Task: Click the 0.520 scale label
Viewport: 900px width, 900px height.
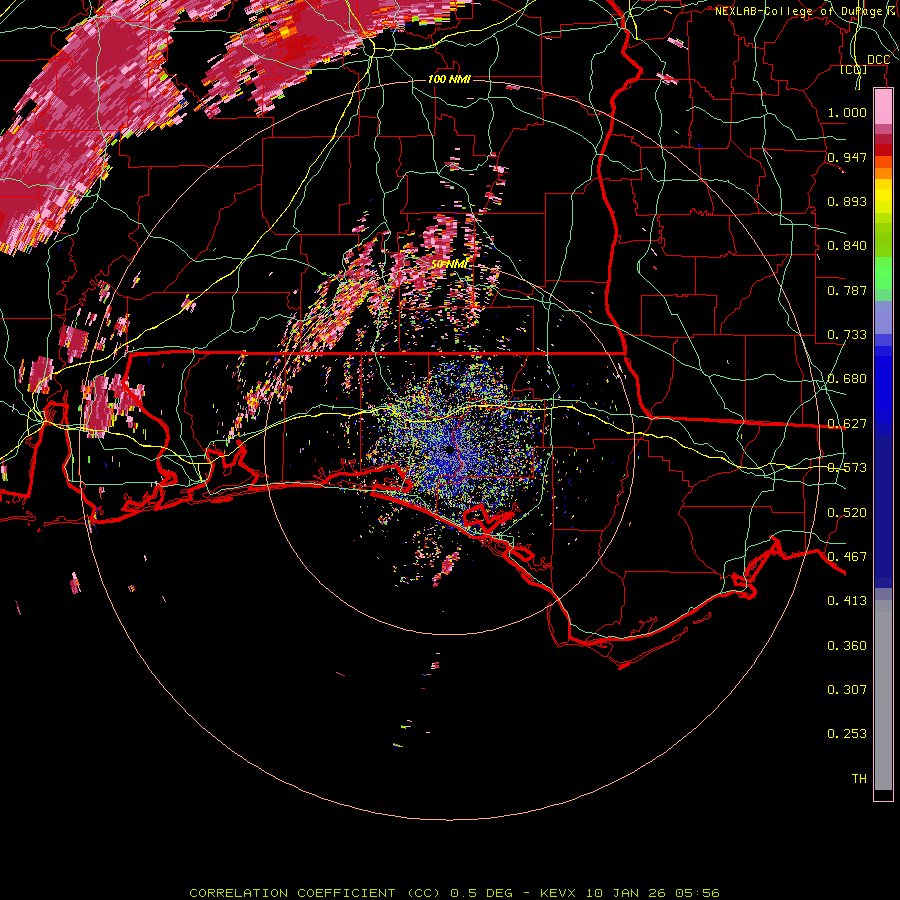Action: [847, 513]
